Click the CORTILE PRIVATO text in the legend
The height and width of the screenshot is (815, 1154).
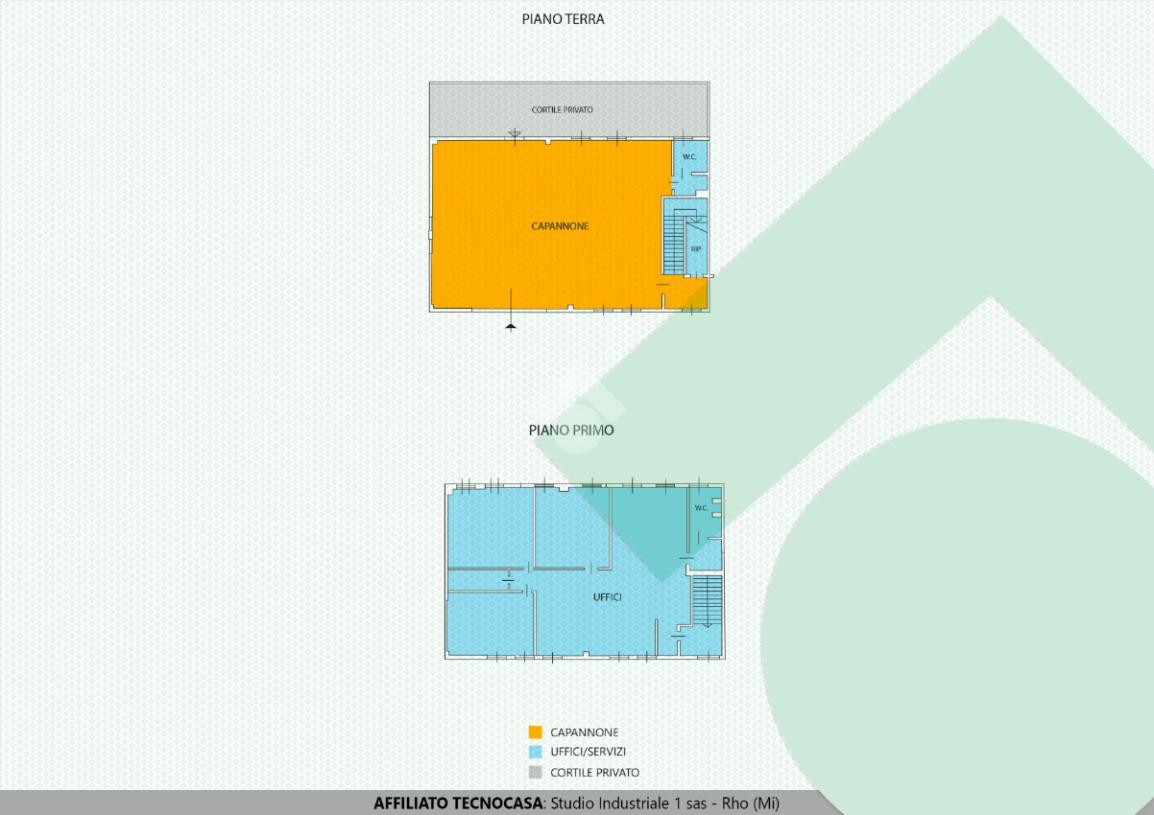tap(594, 772)
